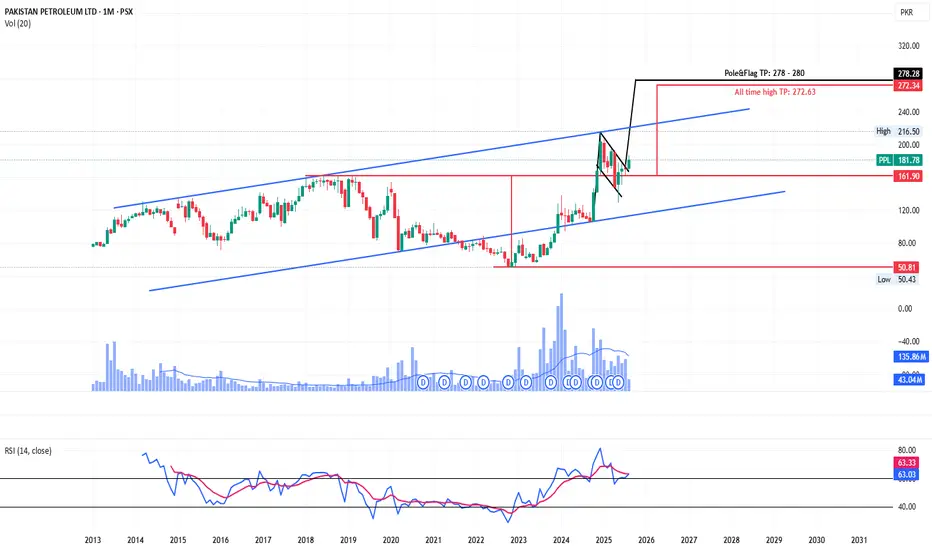Click the 2019 label on time axis

click(x=348, y=540)
